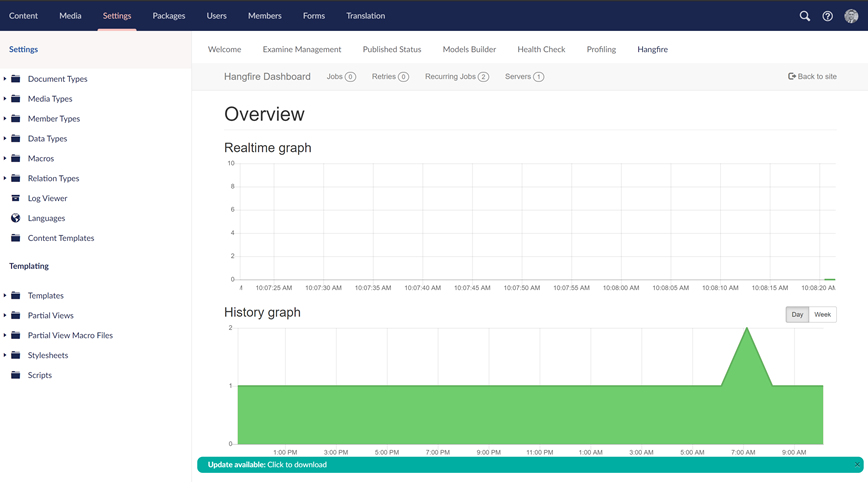Viewport: 868px width, 482px height.
Task: Click the Macros folder icon
Action: pyautogui.click(x=16, y=158)
